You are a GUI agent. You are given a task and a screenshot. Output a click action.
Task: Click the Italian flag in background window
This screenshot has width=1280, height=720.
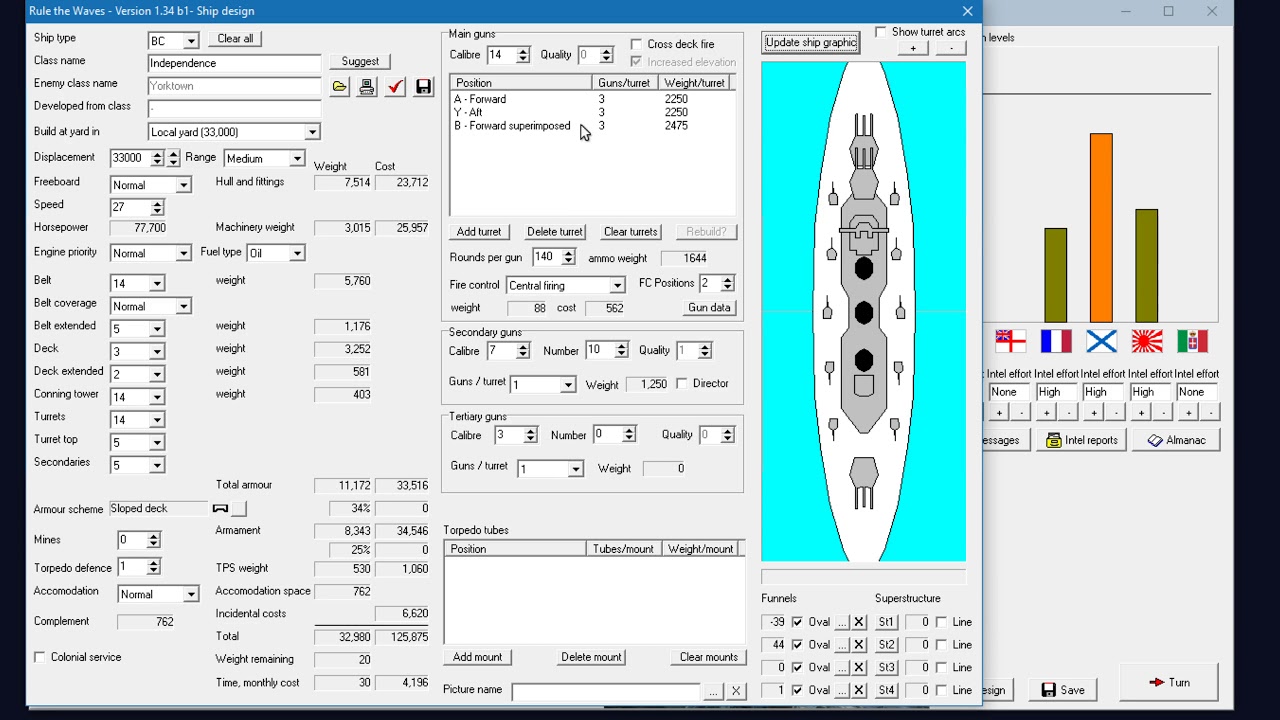(x=1192, y=341)
